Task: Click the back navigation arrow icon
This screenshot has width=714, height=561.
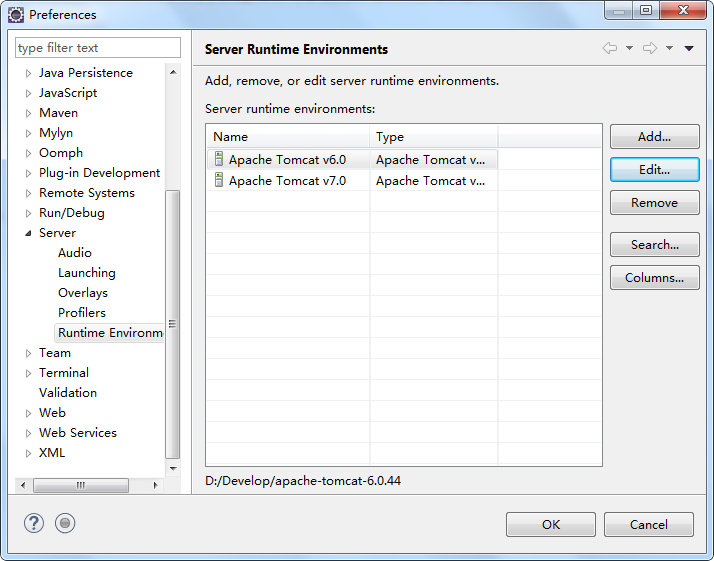Action: tap(610, 48)
